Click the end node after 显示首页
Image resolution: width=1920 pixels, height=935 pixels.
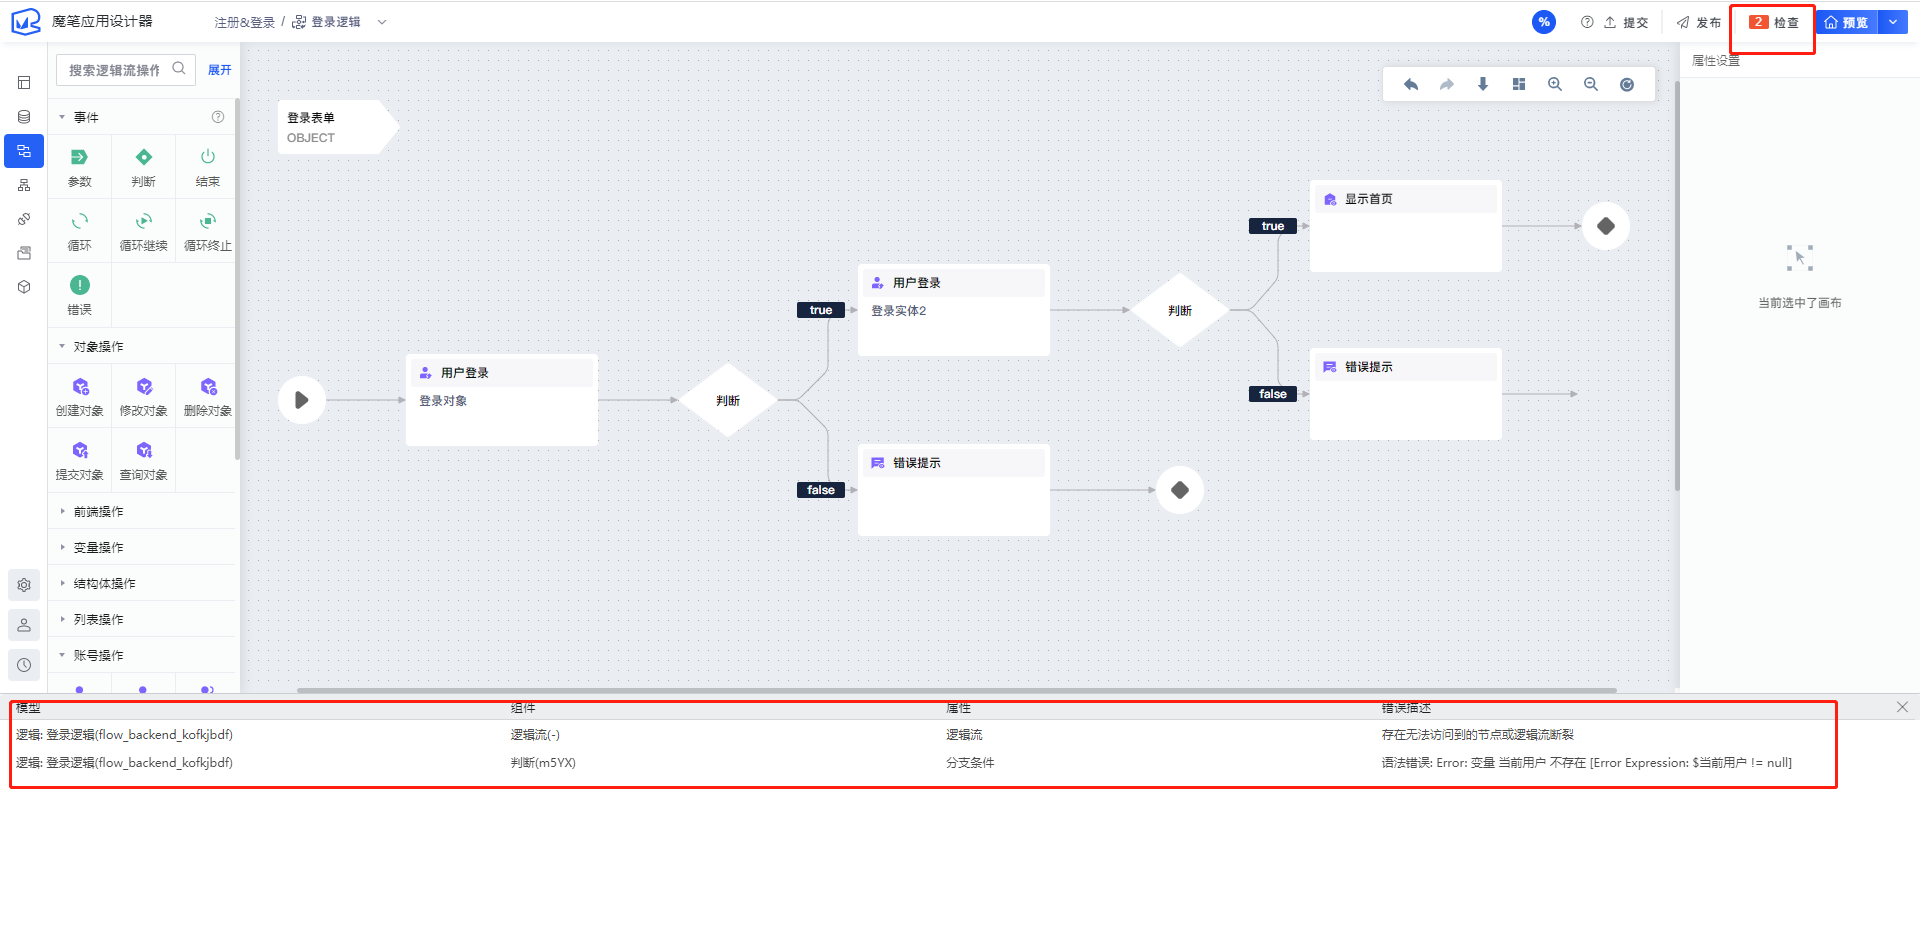1606,226
